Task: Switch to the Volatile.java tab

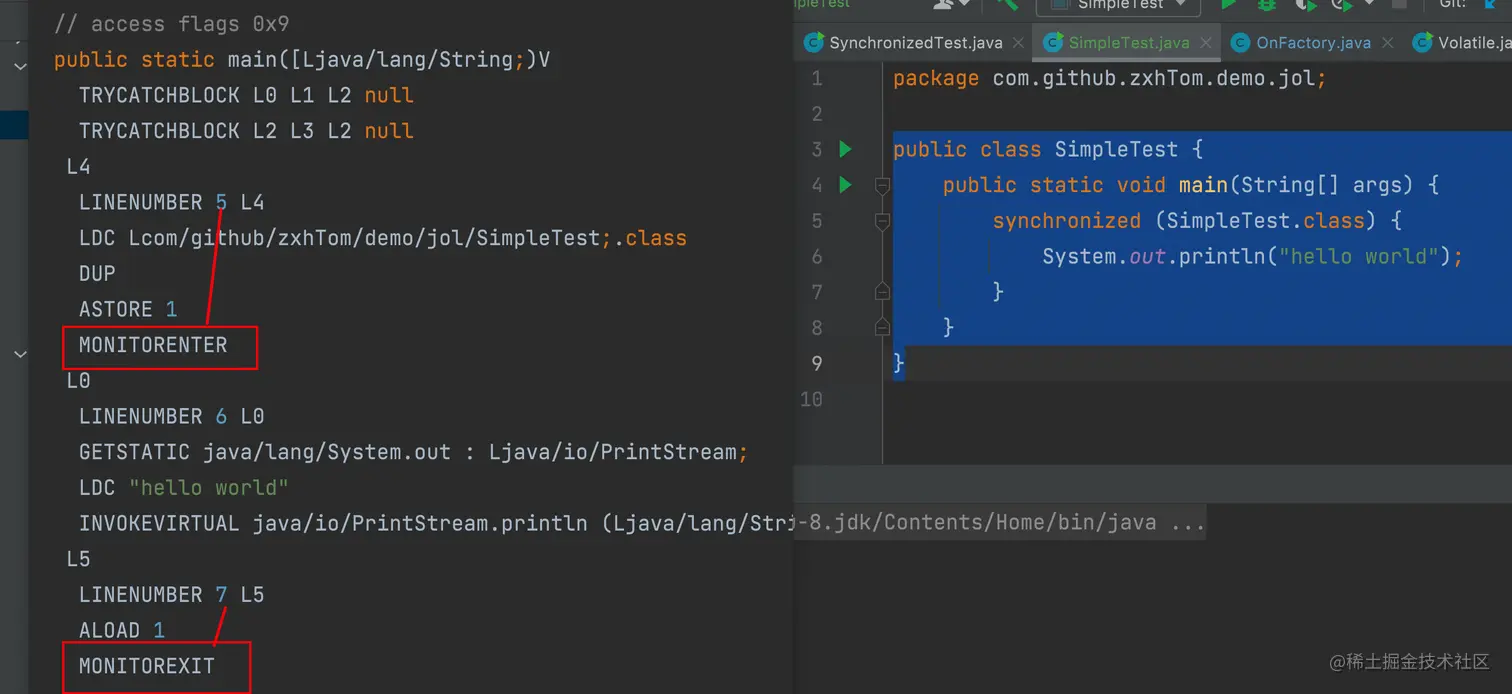Action: click(x=1461, y=43)
